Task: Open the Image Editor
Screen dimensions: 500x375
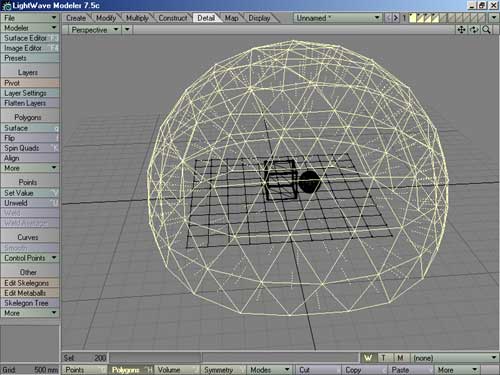Action: pos(30,48)
